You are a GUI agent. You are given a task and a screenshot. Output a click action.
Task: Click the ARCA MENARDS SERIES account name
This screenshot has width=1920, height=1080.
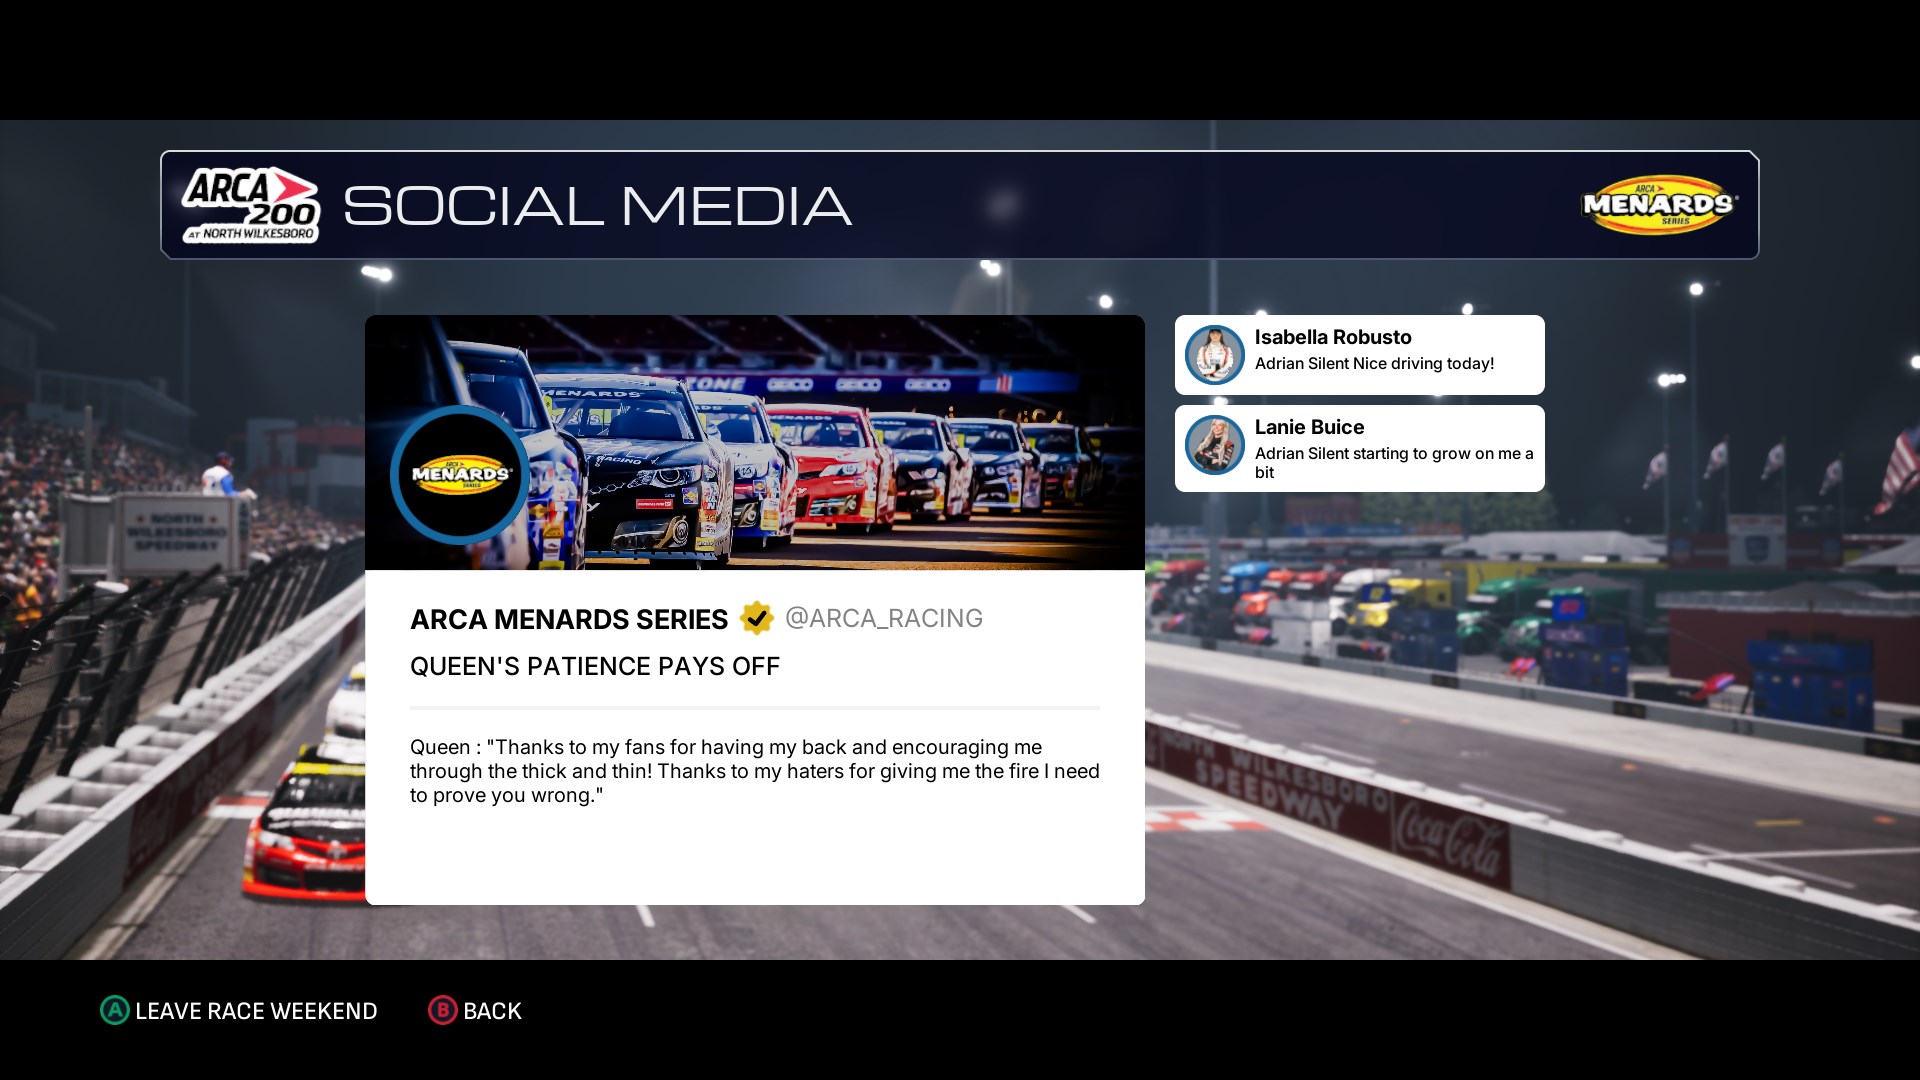tap(568, 620)
